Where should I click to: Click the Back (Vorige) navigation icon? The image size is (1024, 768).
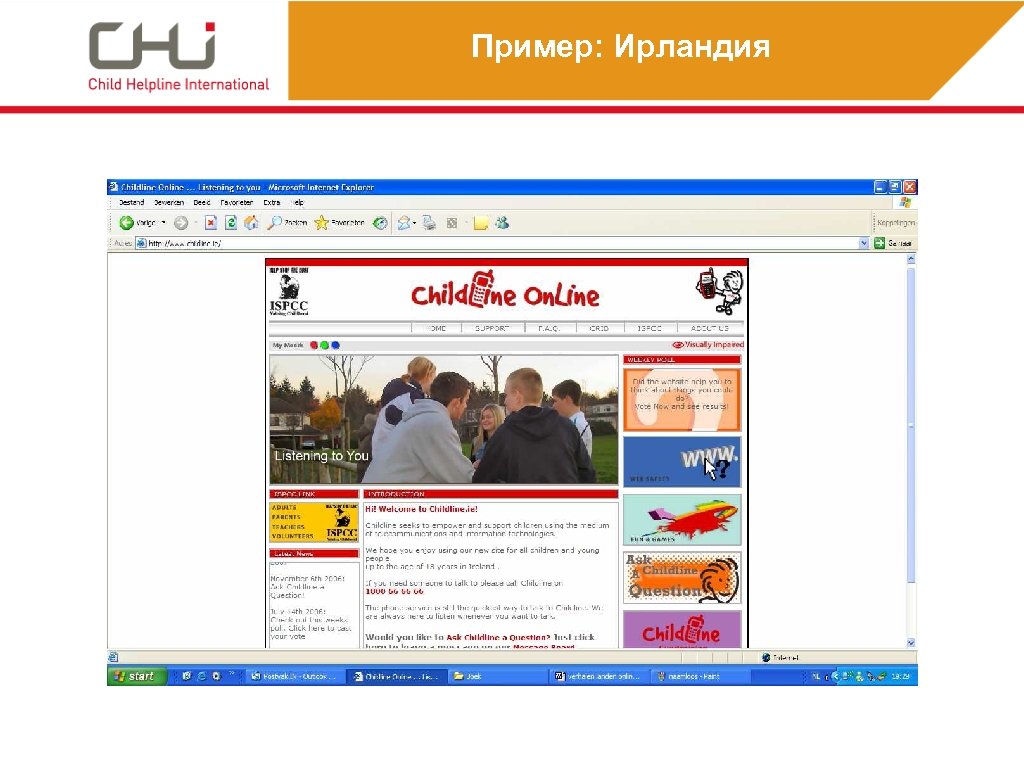coord(128,223)
